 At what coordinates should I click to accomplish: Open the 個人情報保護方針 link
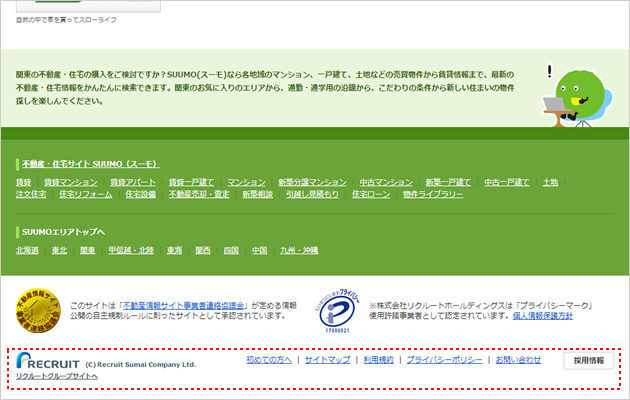pos(542,316)
